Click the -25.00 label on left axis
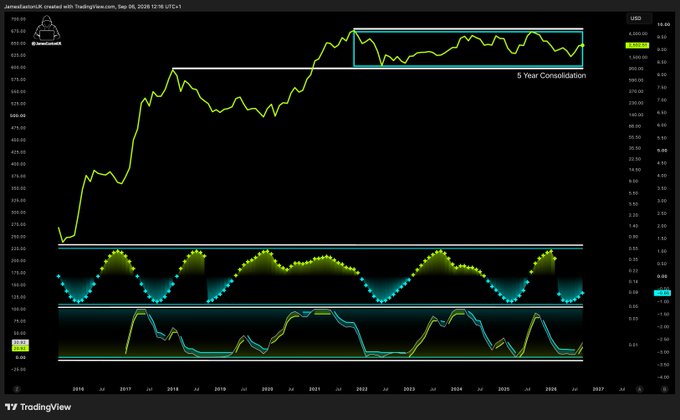The image size is (680, 420). click(18, 370)
